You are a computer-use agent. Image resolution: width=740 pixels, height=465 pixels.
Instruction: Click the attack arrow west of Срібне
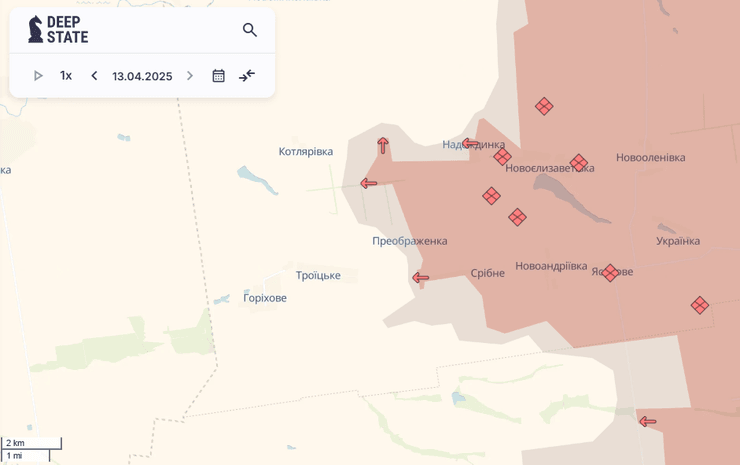(421, 278)
